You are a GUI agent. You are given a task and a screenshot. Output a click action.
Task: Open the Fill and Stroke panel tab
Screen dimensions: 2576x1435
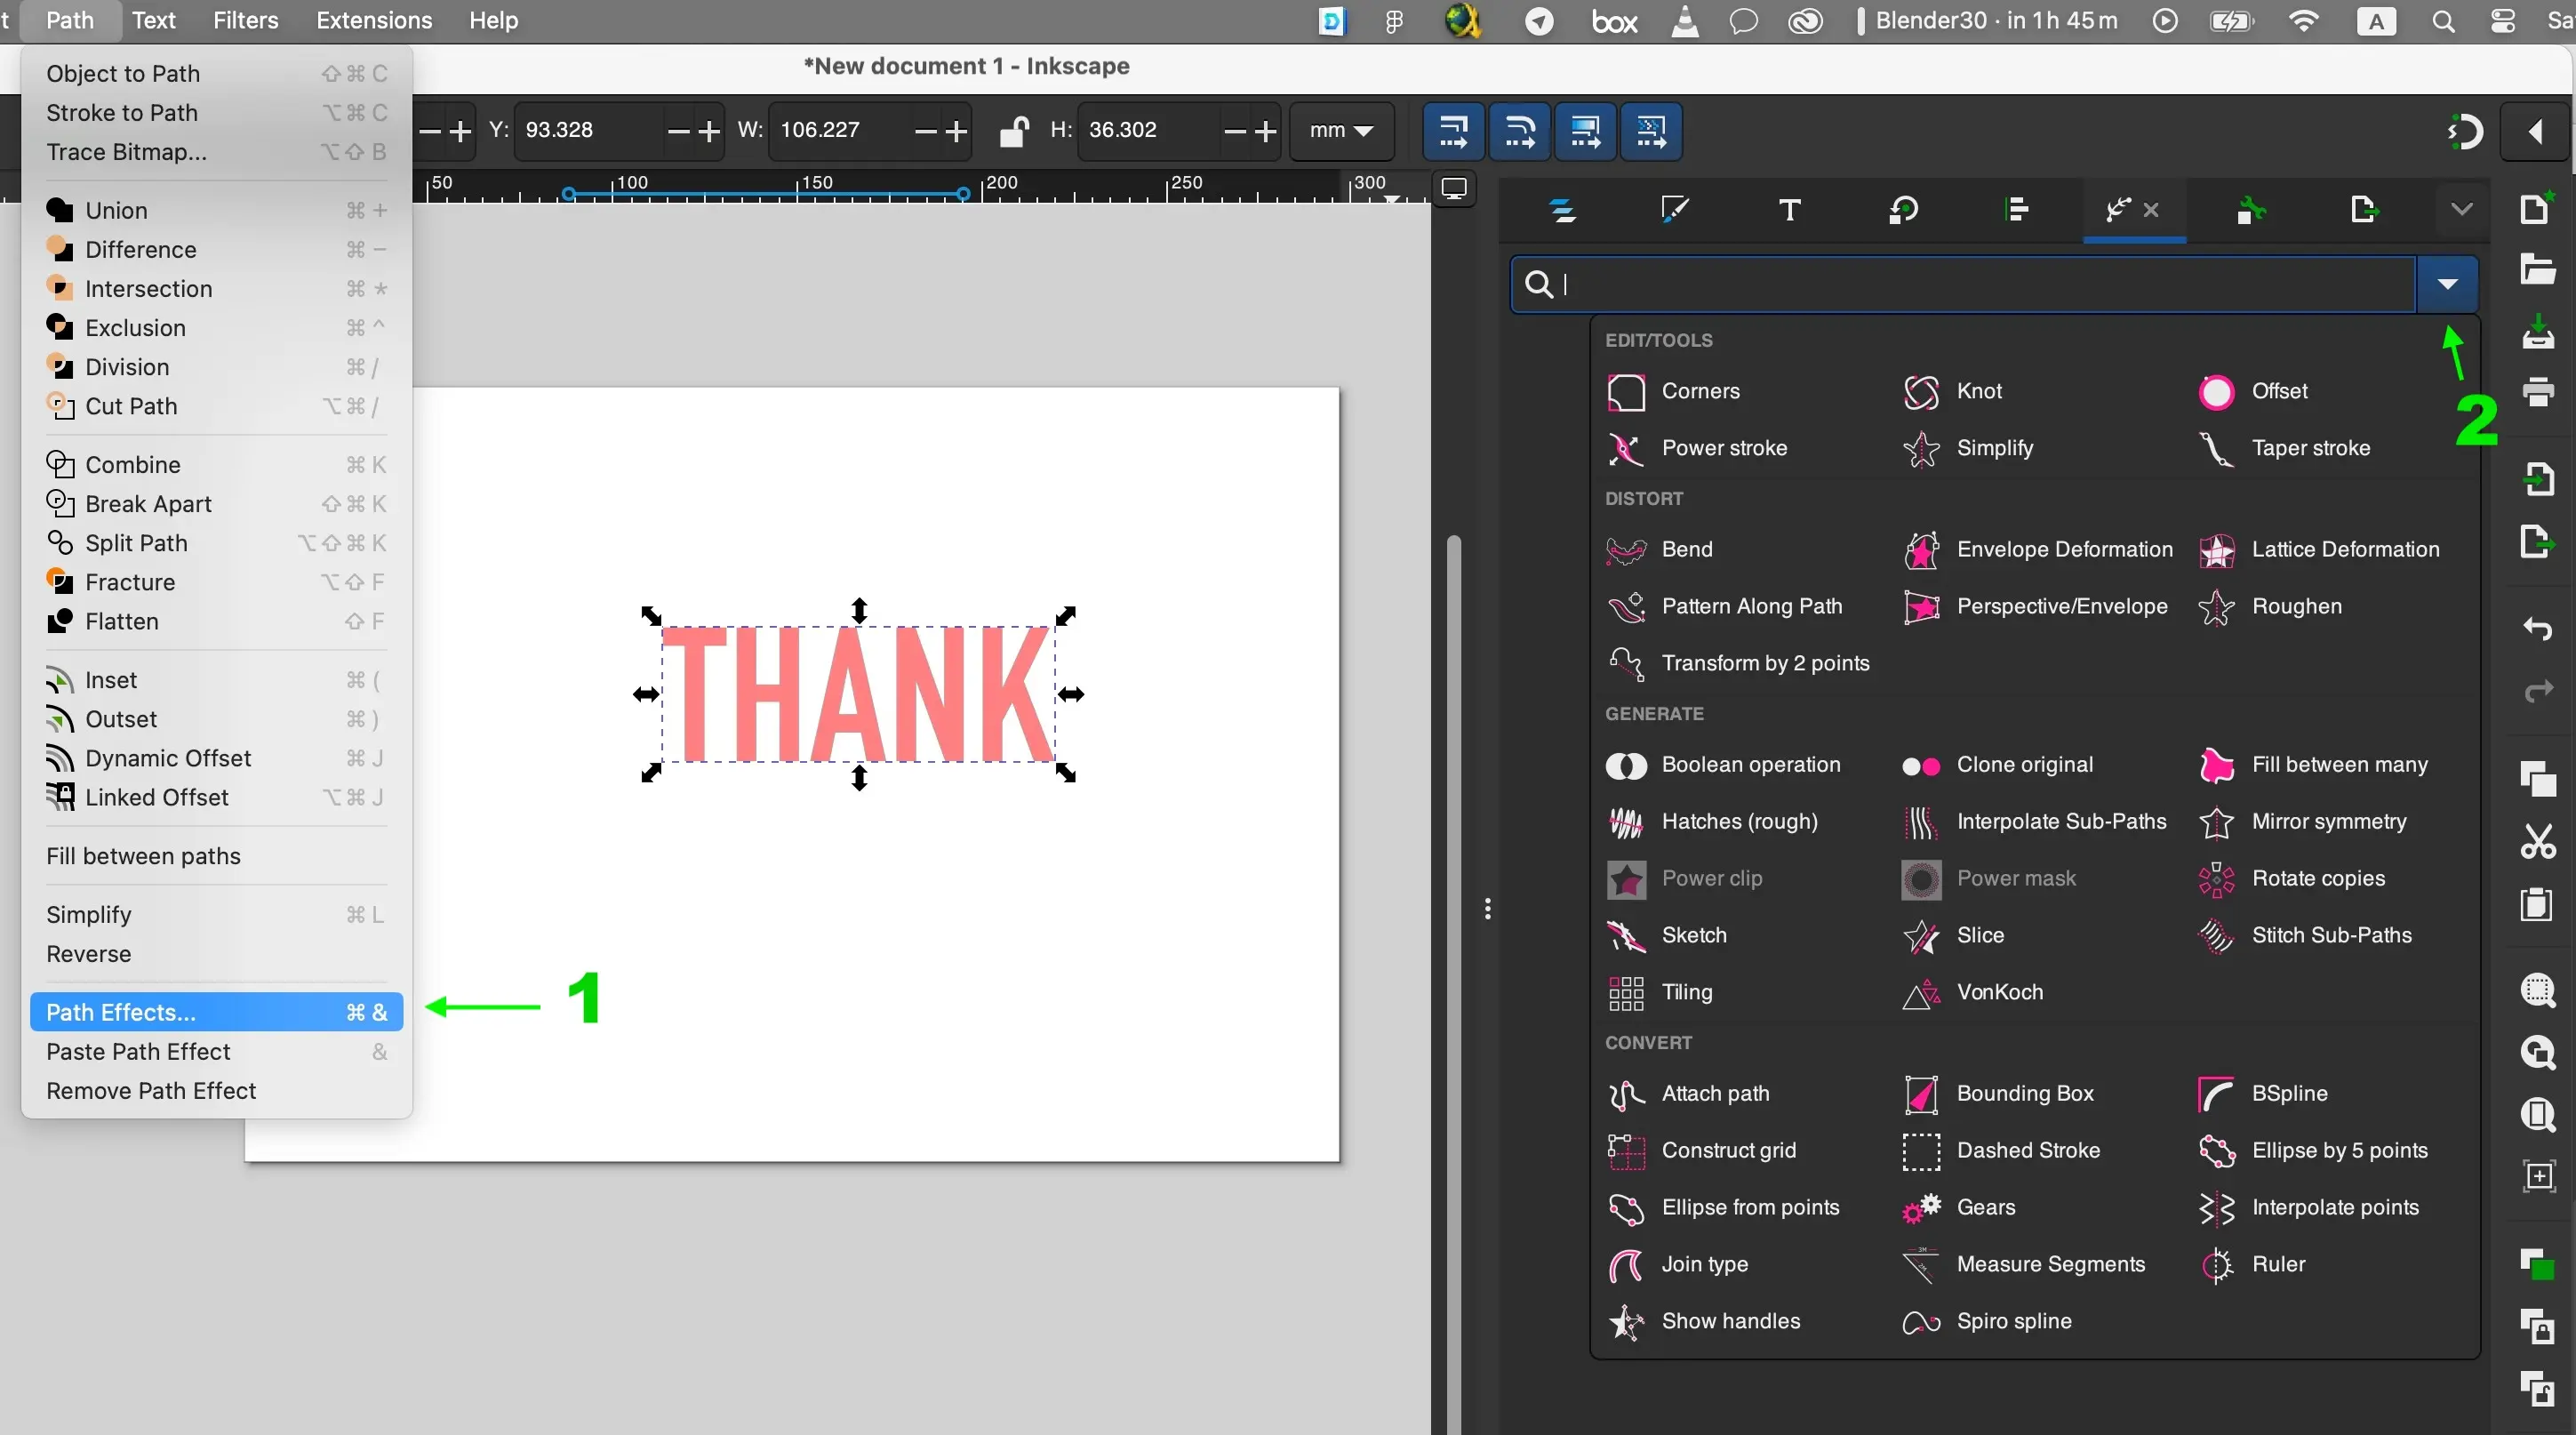coord(1675,210)
